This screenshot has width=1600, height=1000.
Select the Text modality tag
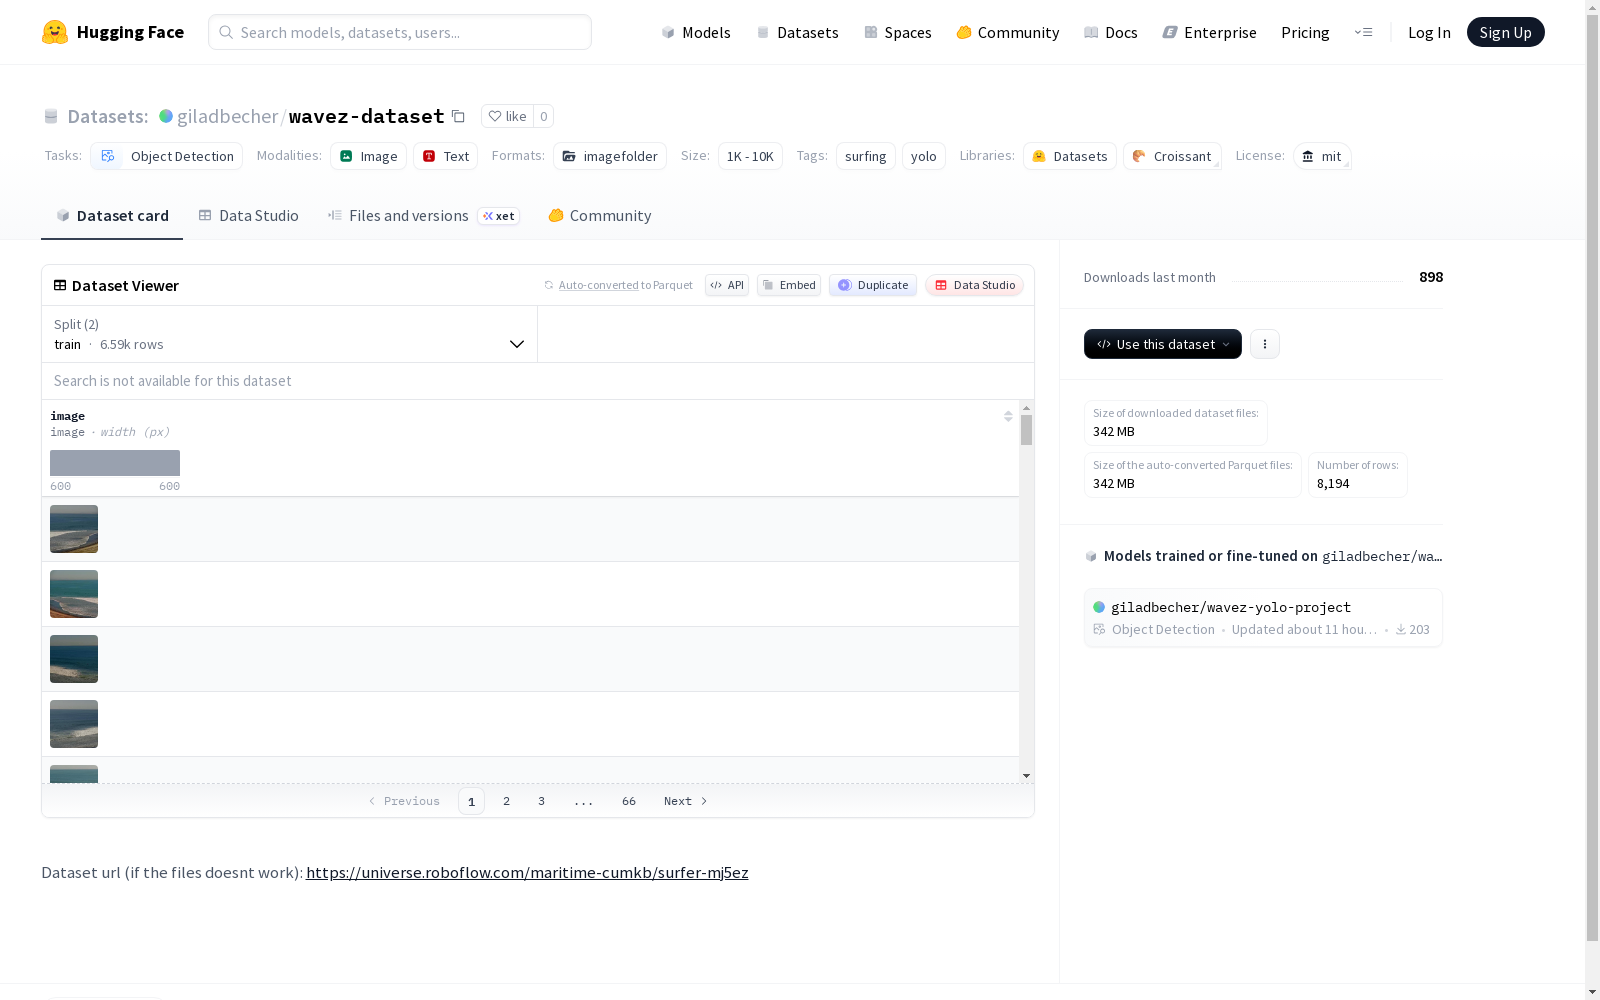446,156
